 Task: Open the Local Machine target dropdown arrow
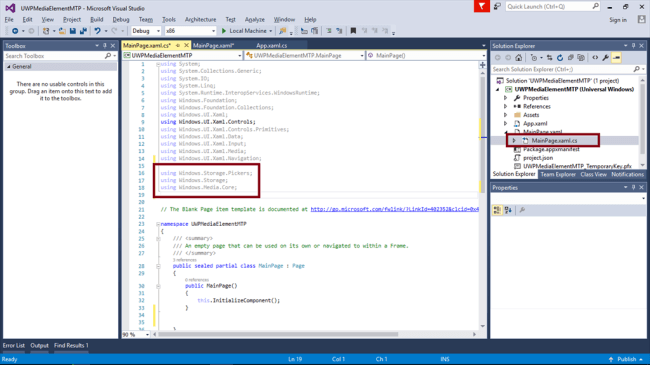271,31
